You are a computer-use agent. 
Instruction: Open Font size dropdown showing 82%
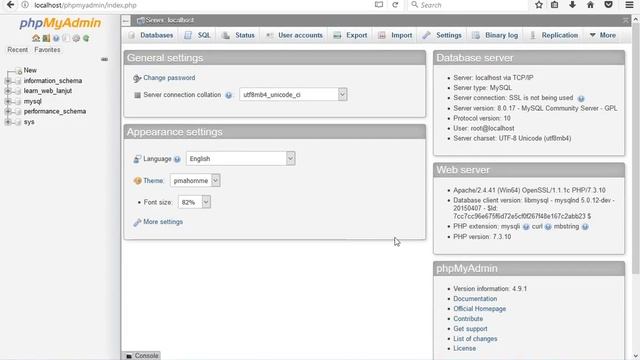click(x=194, y=202)
